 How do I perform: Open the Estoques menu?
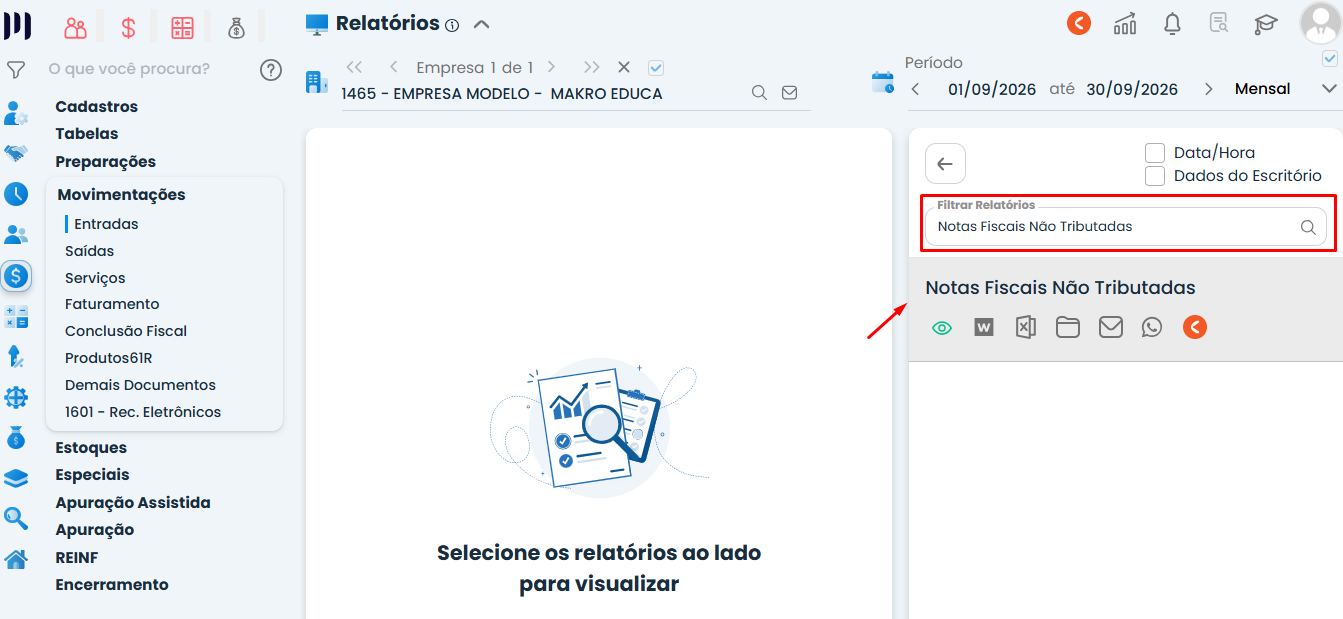[91, 448]
